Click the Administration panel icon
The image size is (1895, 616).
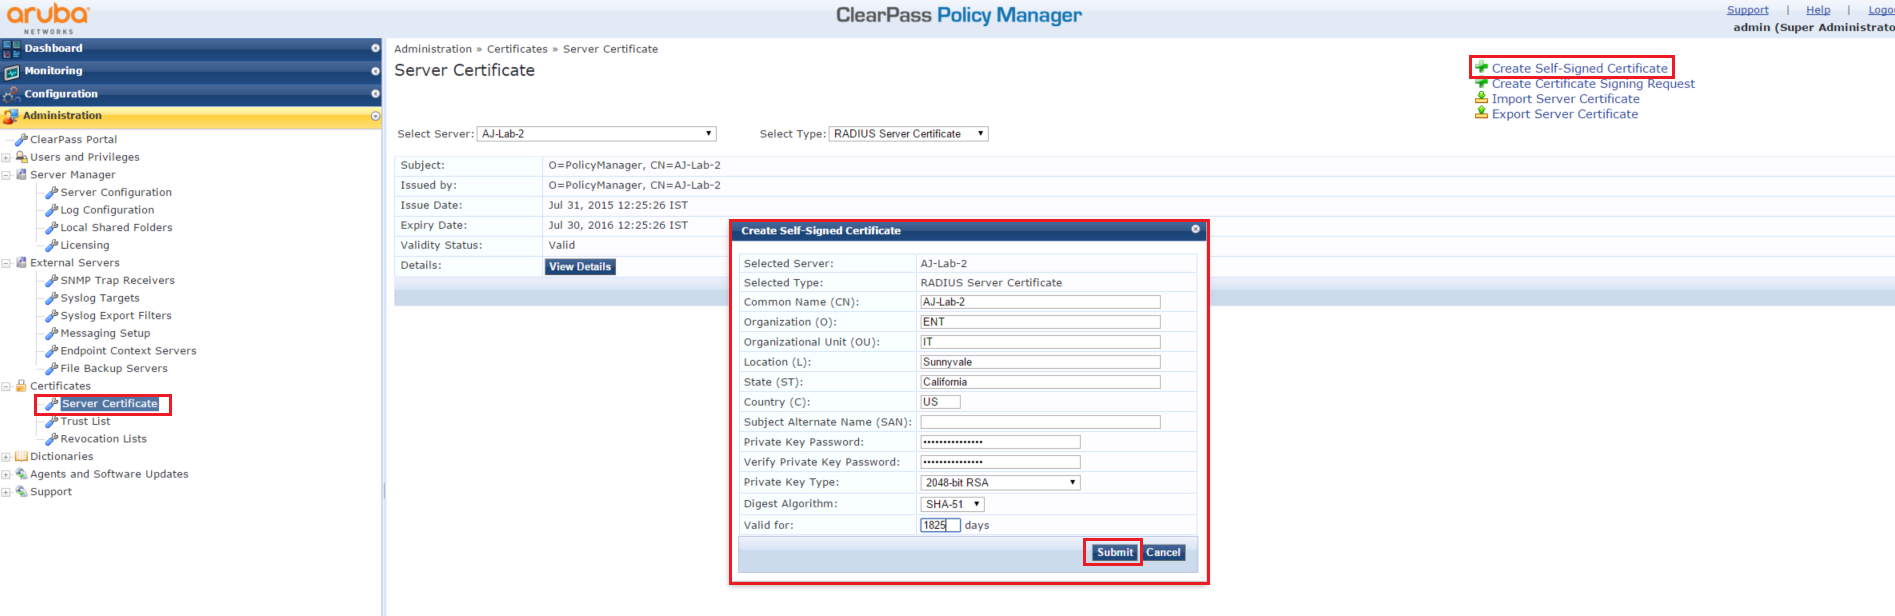click(11, 117)
